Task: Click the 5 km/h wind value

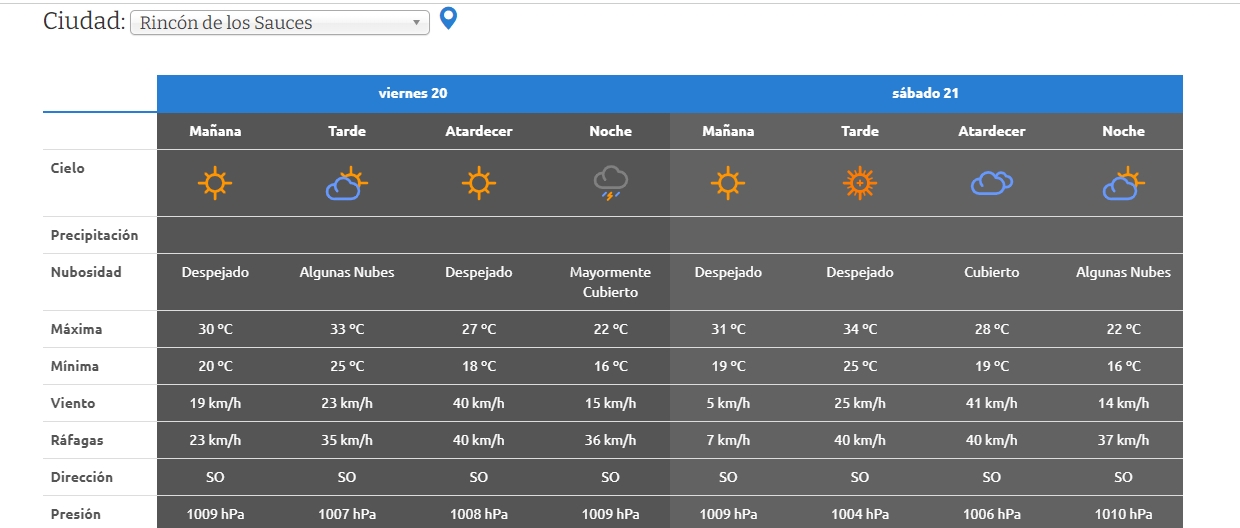Action: coord(728,403)
